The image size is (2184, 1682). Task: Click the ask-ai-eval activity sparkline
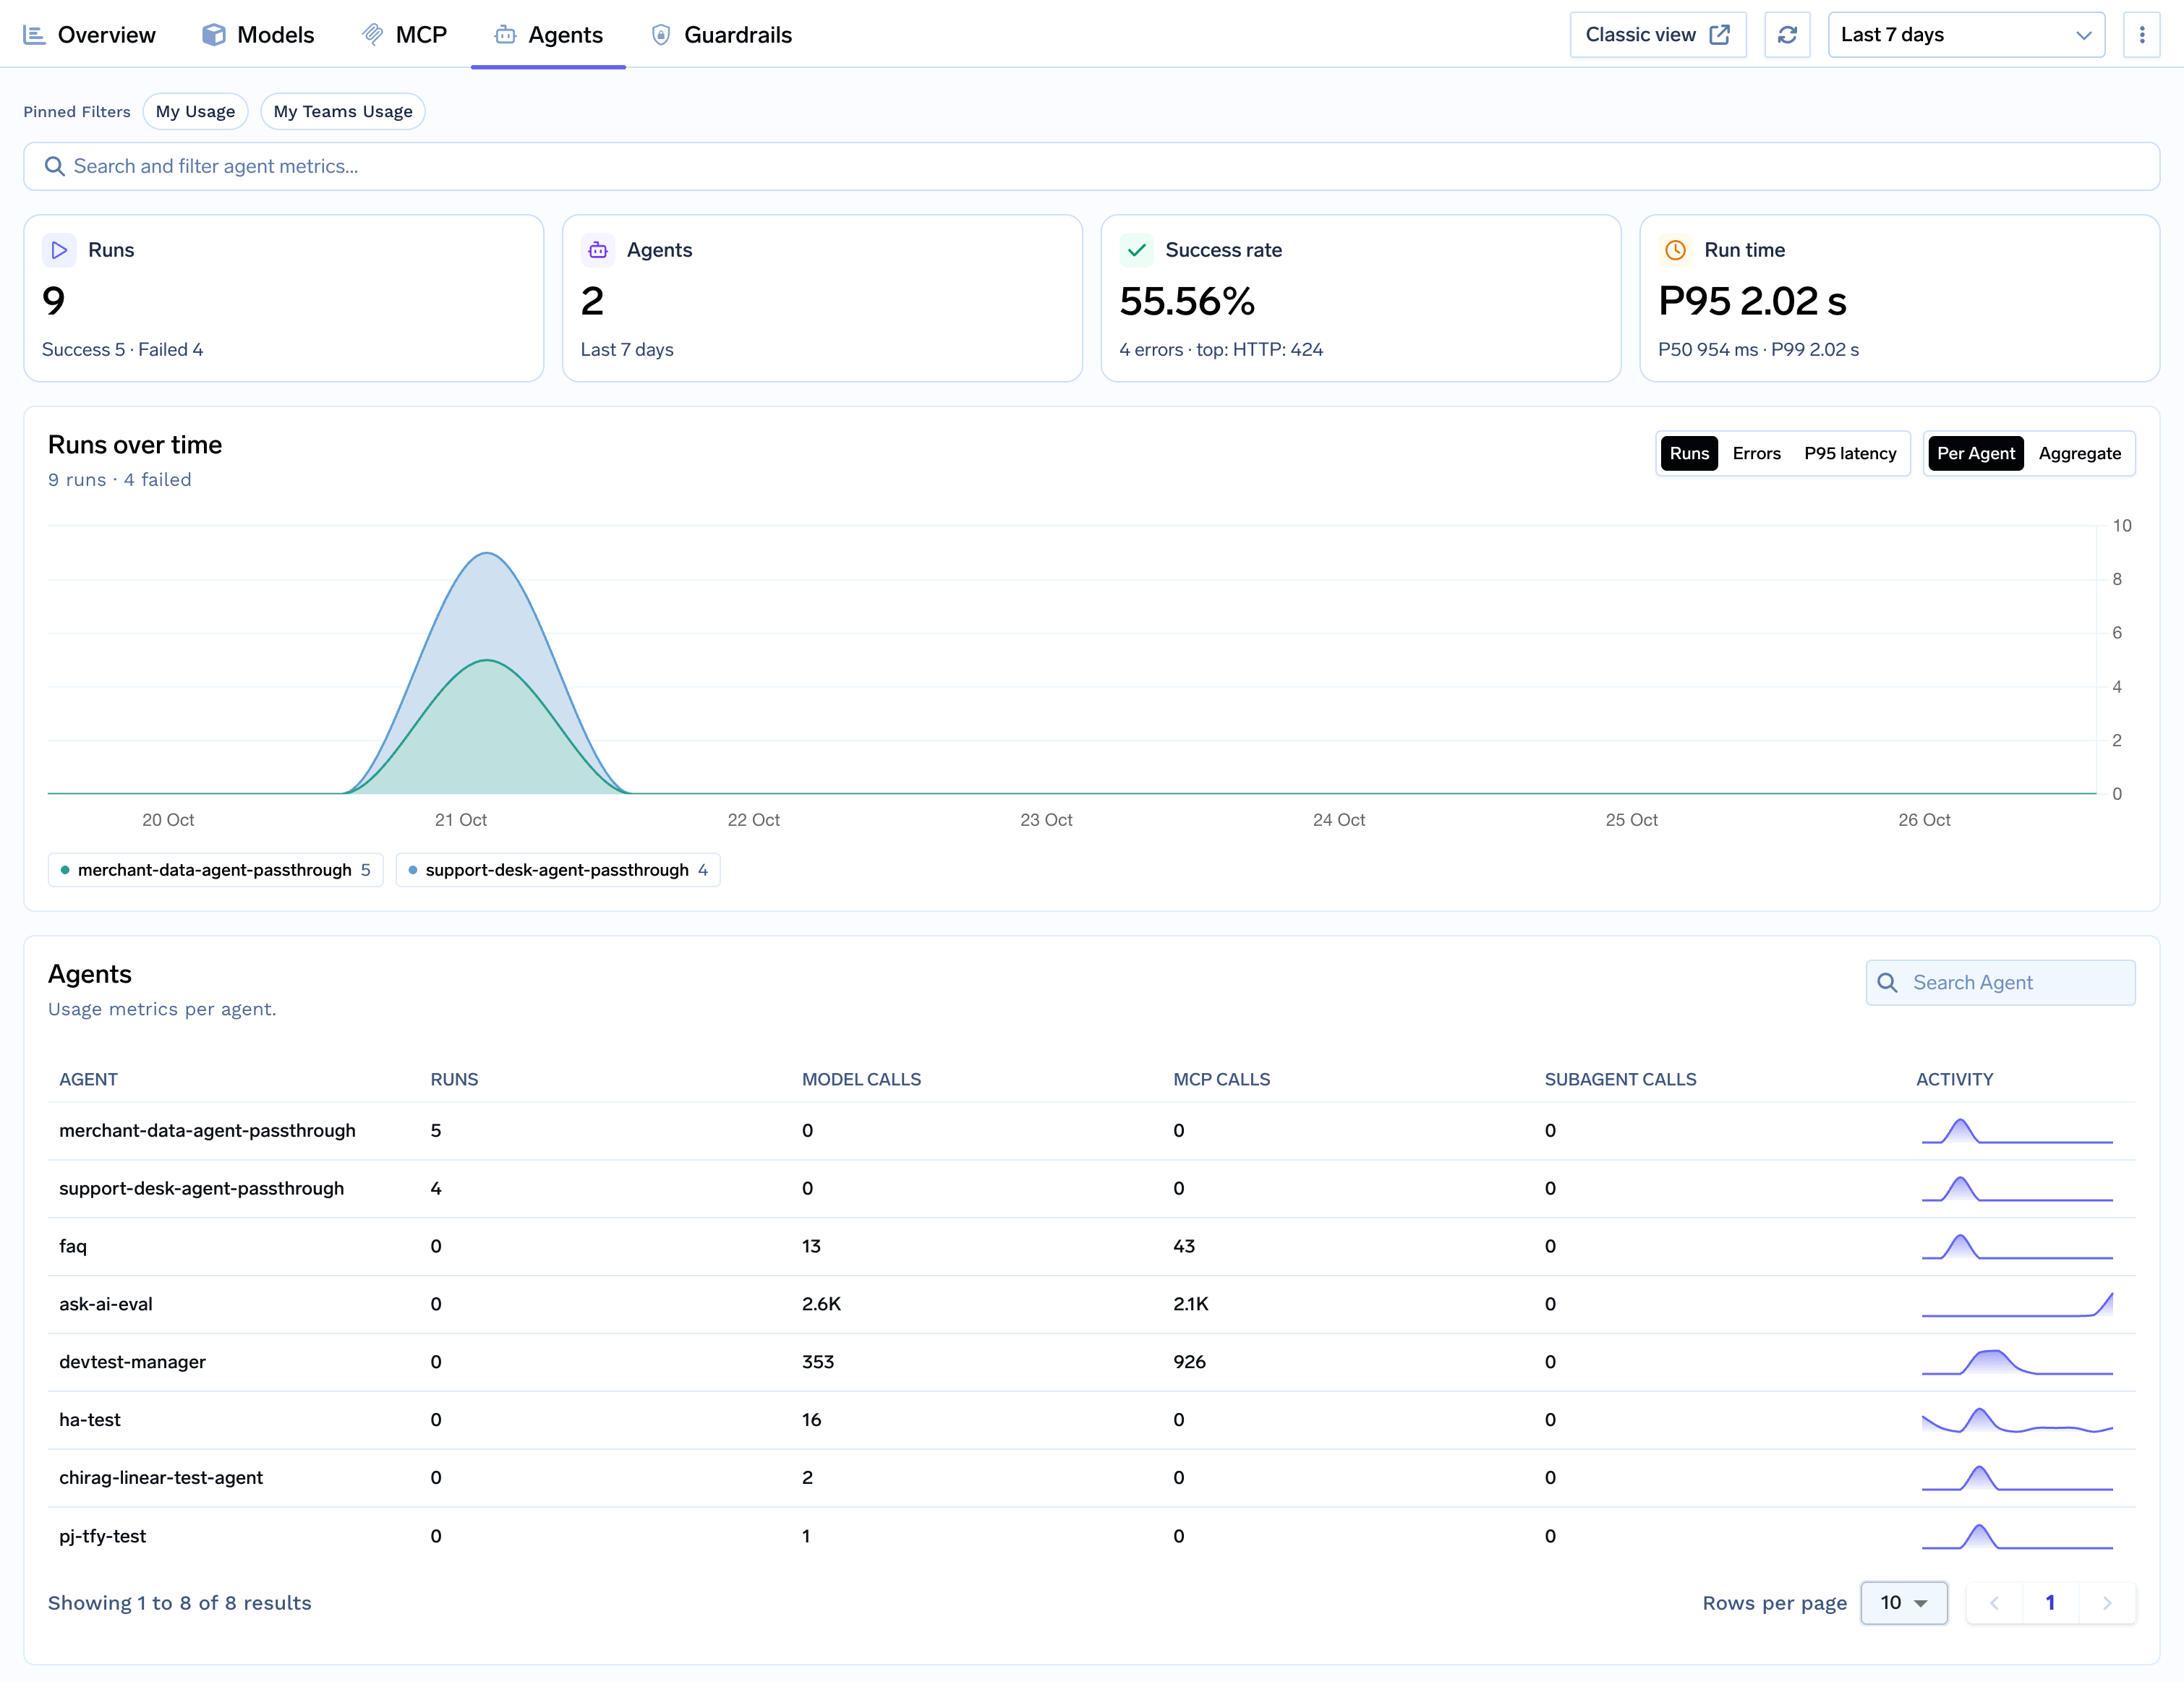point(2017,1304)
